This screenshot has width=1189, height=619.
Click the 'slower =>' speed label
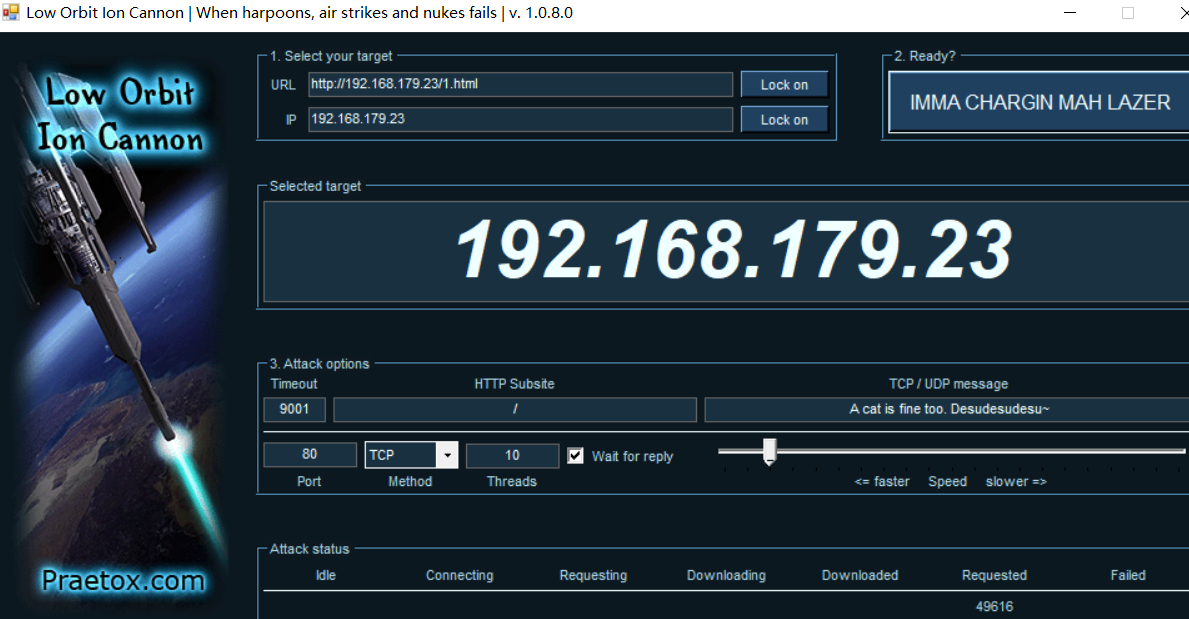(x=1016, y=482)
